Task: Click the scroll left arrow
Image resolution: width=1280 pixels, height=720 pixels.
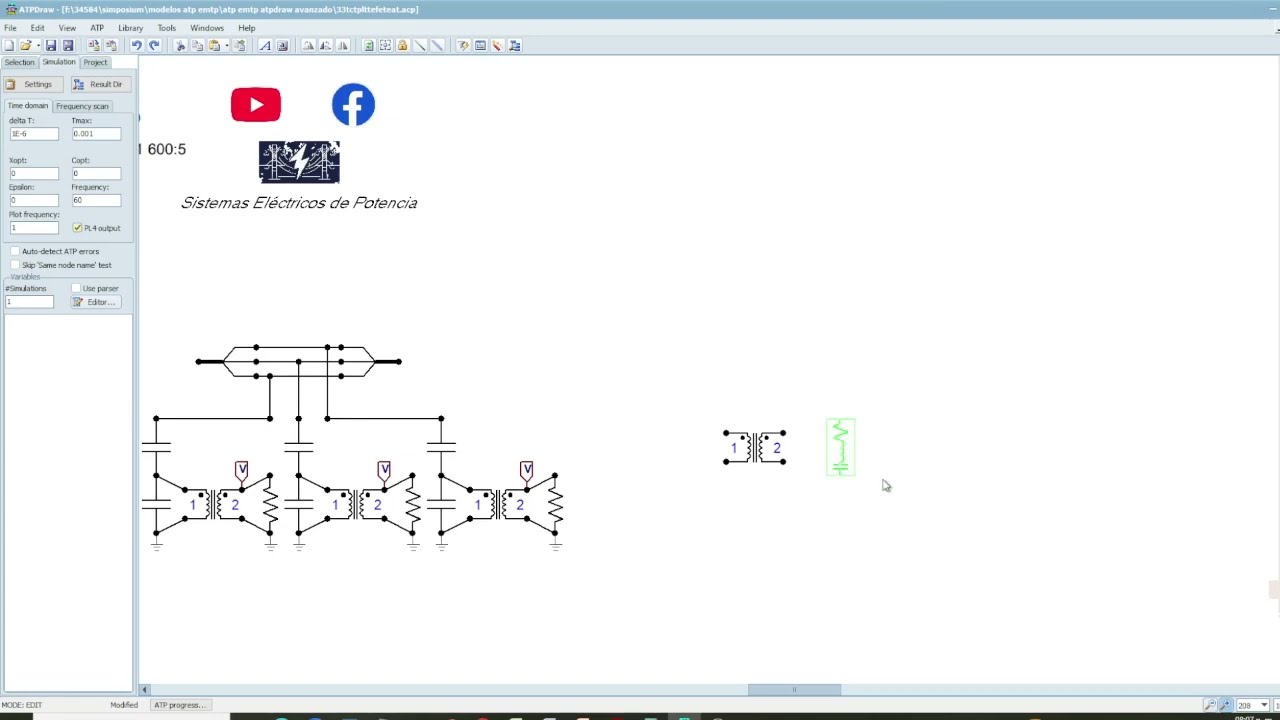Action: point(144,689)
